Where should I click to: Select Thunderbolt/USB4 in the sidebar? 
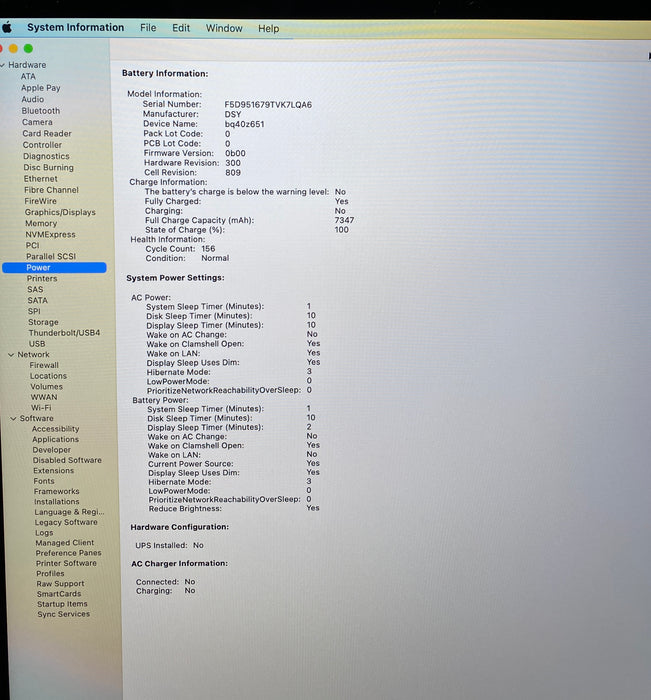[x=64, y=333]
